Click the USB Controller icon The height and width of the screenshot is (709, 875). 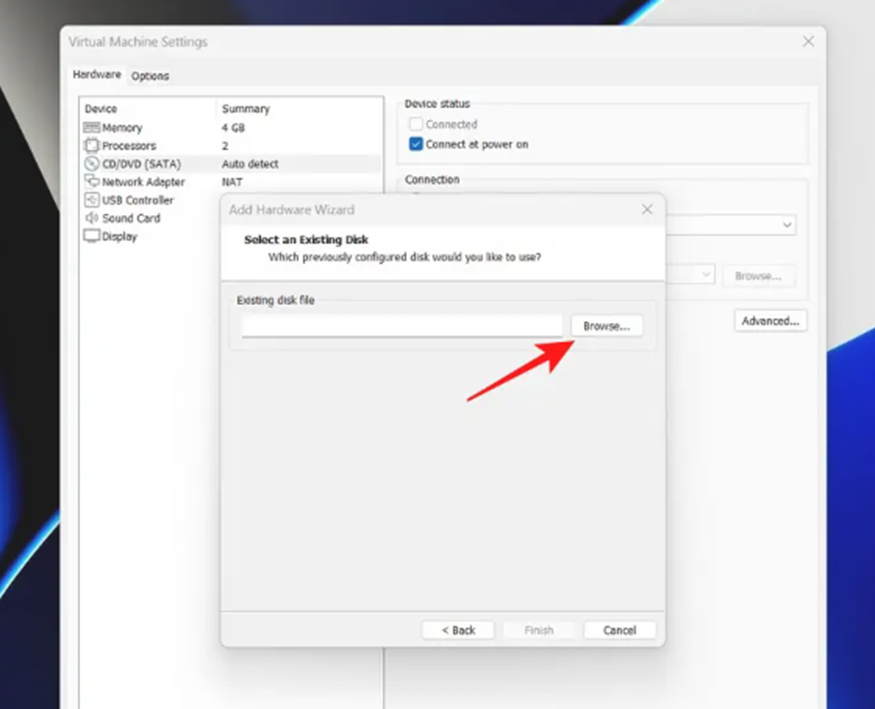click(x=92, y=200)
